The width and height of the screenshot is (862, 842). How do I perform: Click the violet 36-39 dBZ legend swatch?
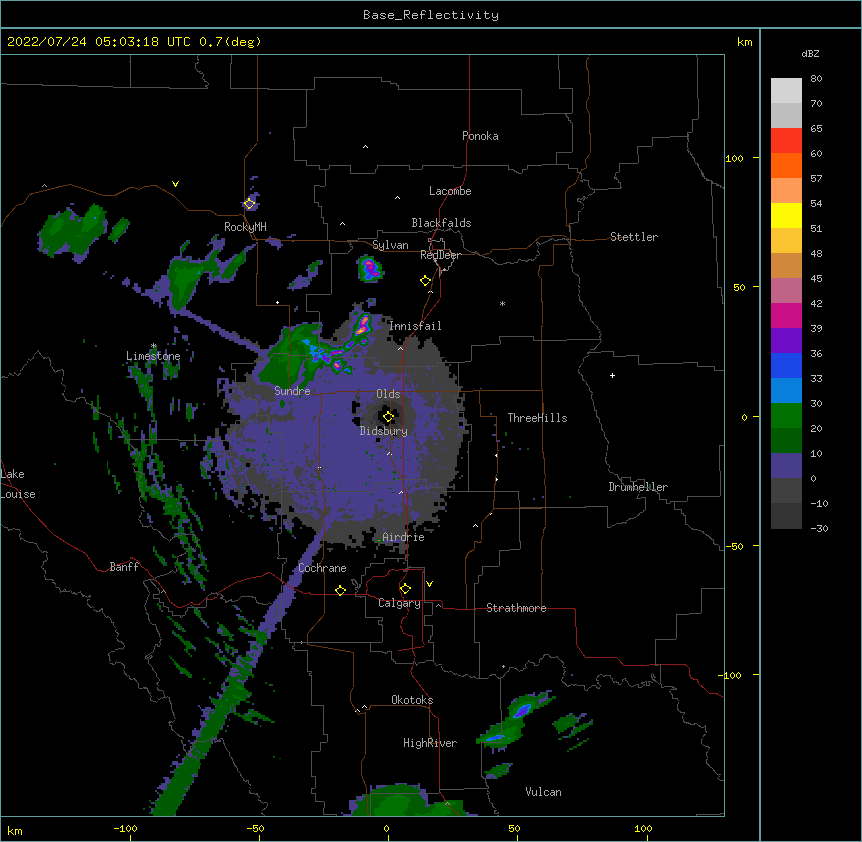click(786, 341)
